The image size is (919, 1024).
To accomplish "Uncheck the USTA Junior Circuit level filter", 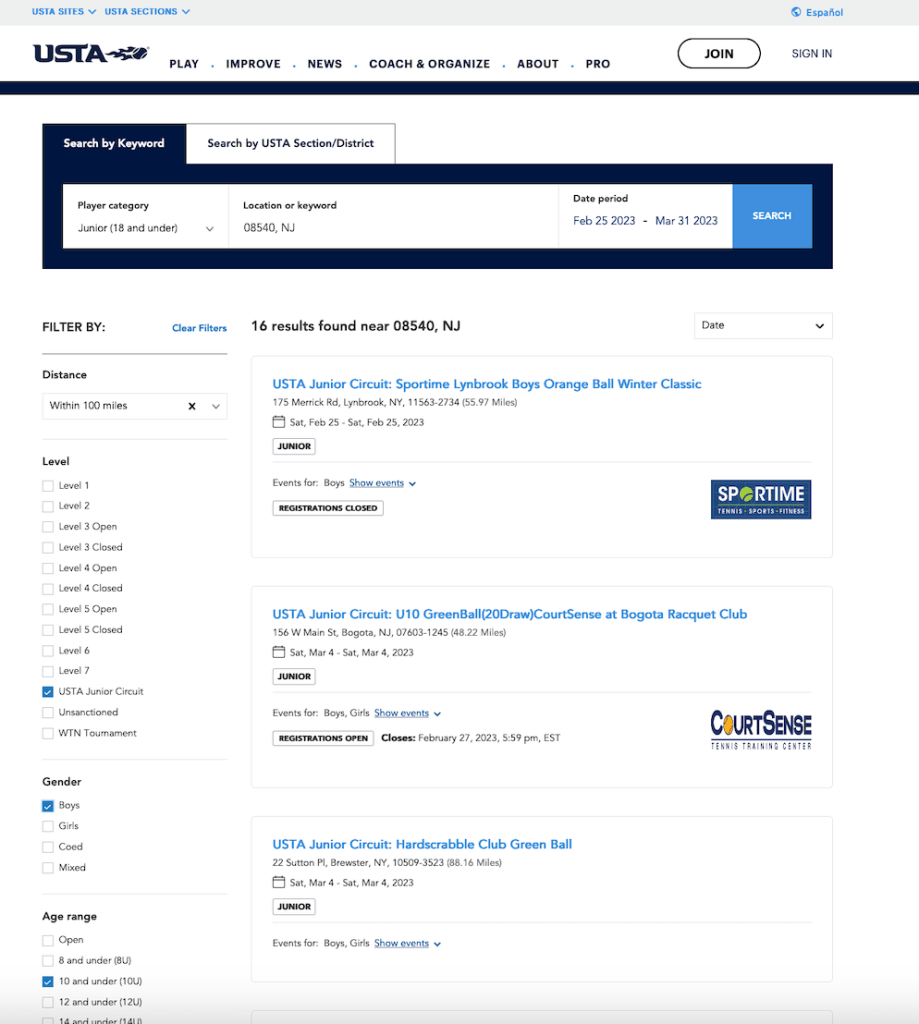I will point(48,692).
